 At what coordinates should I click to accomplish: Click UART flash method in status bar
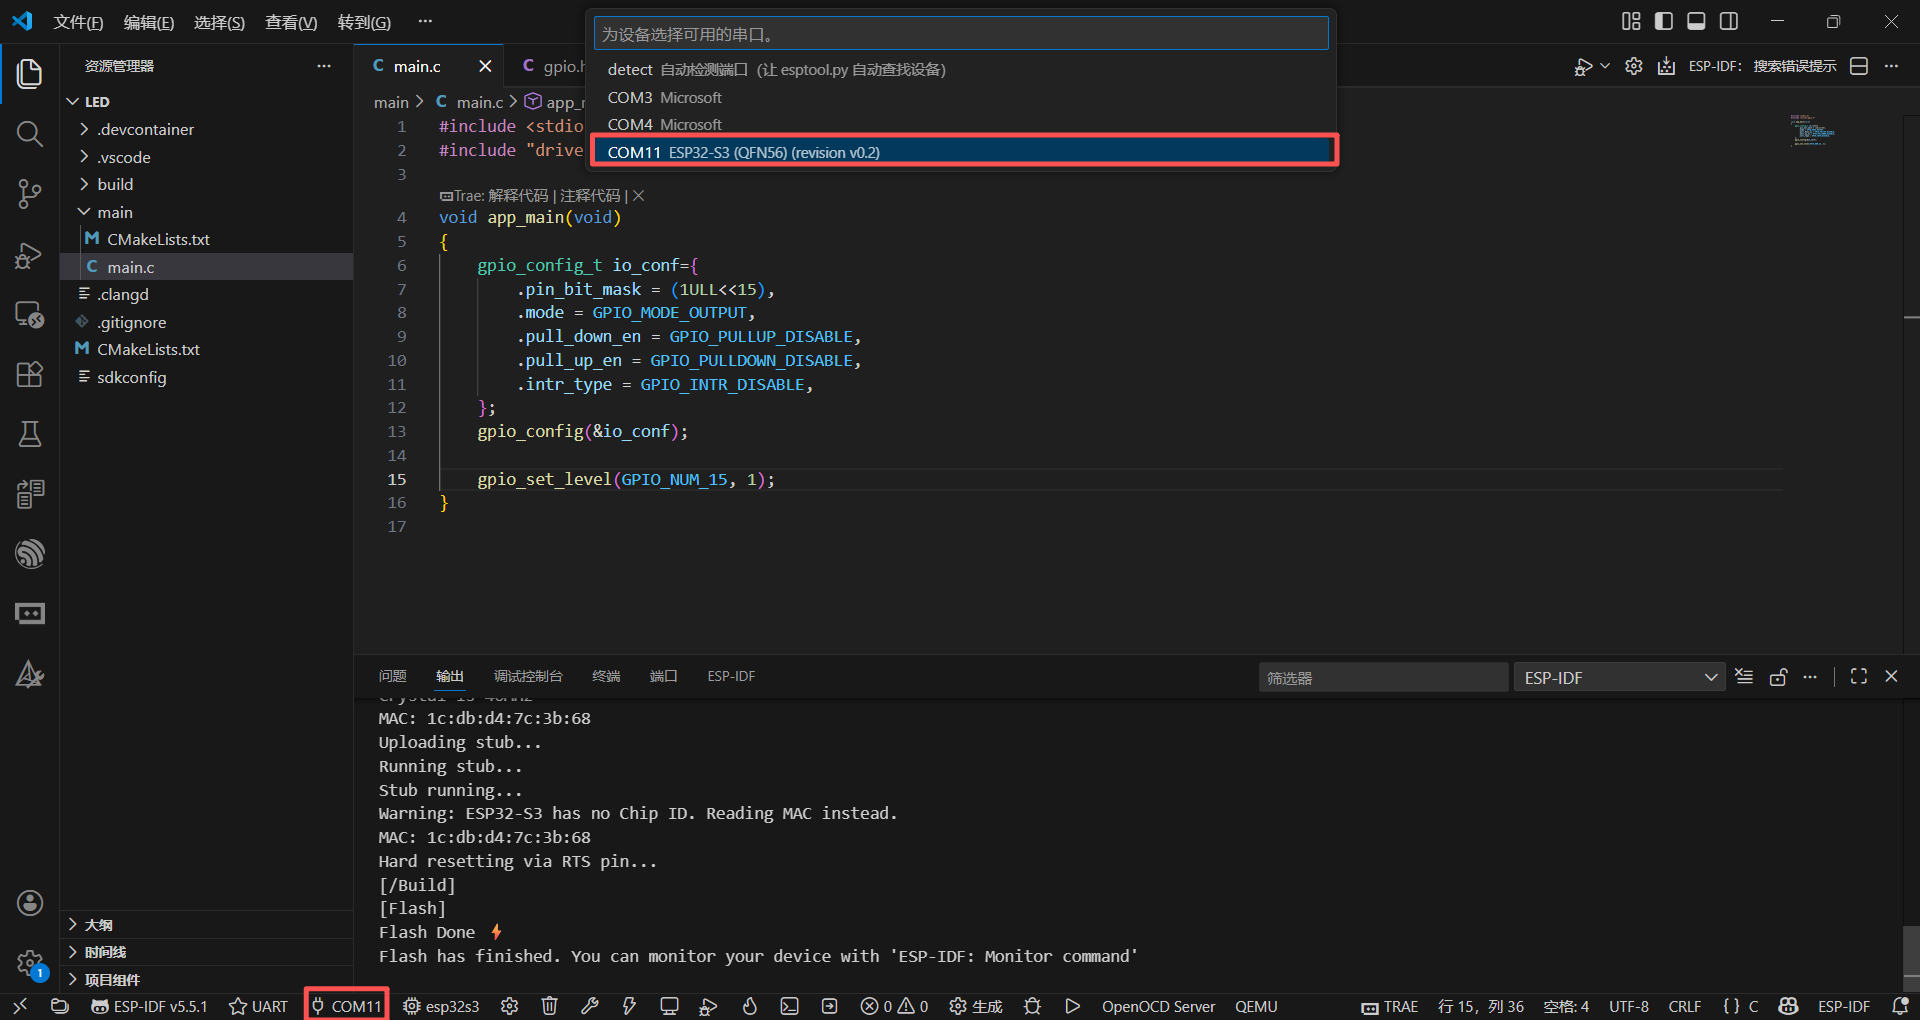[x=258, y=1006]
